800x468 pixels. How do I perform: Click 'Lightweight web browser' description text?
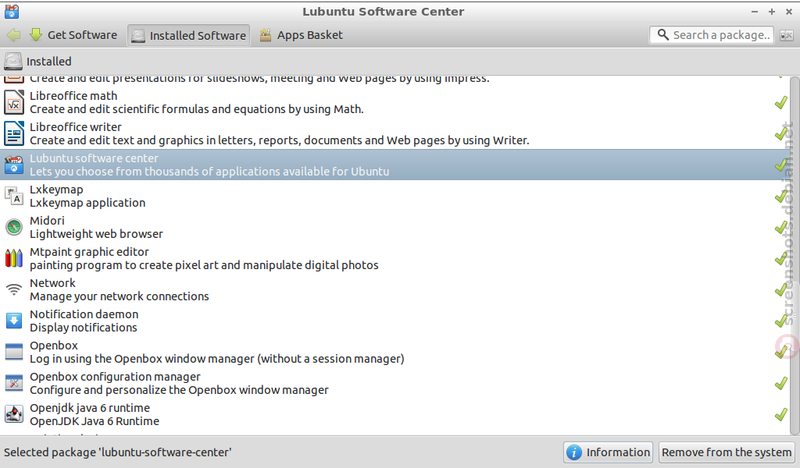[96, 234]
